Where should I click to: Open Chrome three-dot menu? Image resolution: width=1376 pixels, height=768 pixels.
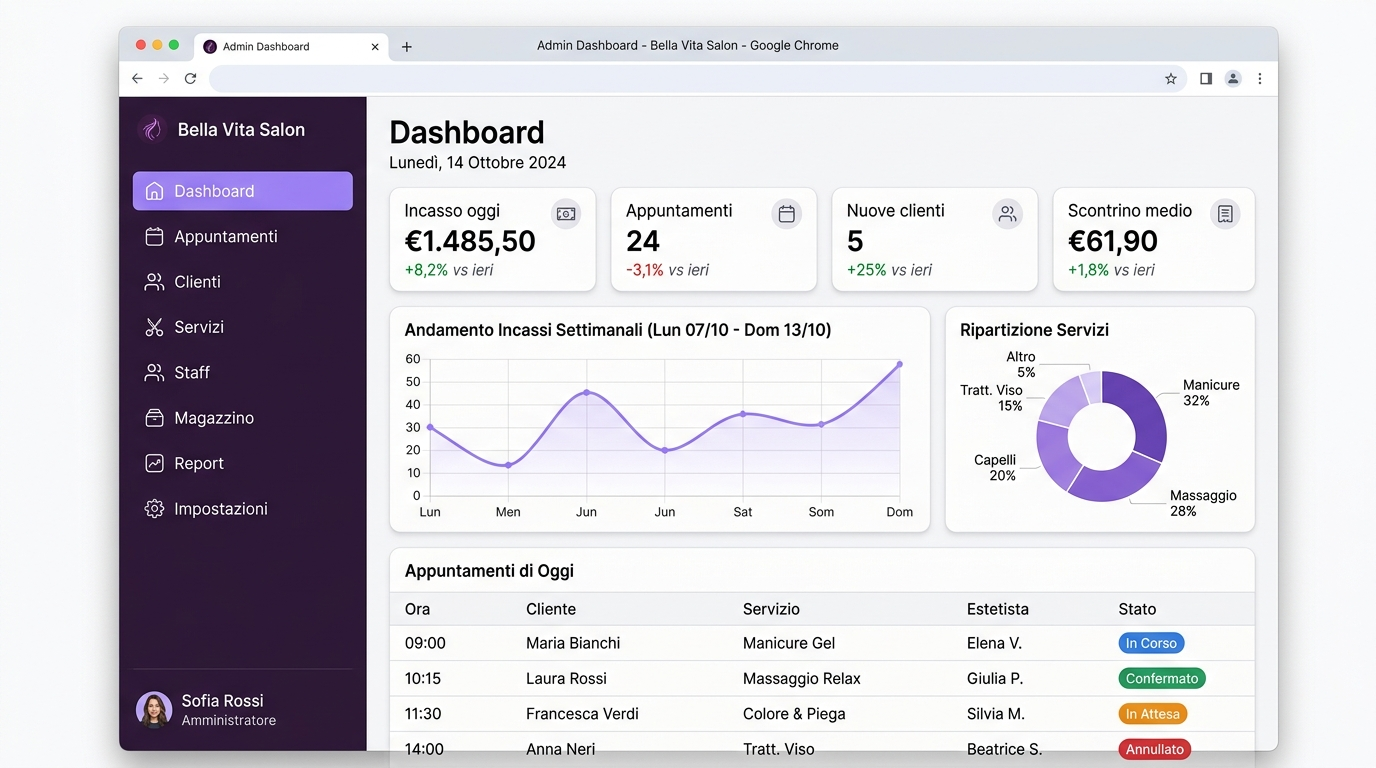tap(1260, 79)
